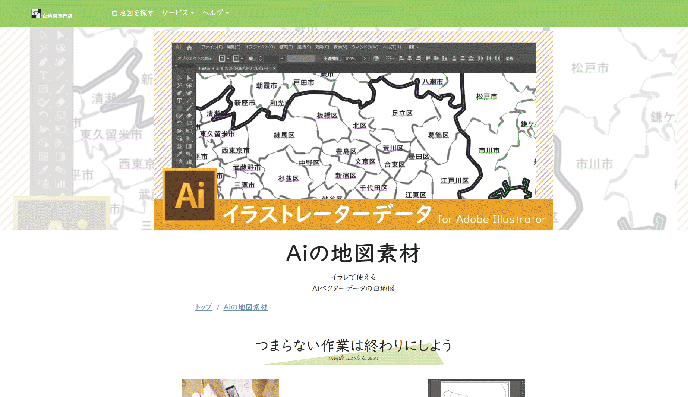This screenshot has height=397, width=688.
Task: Expand the ヘルプ dropdown menu
Action: pos(216,13)
